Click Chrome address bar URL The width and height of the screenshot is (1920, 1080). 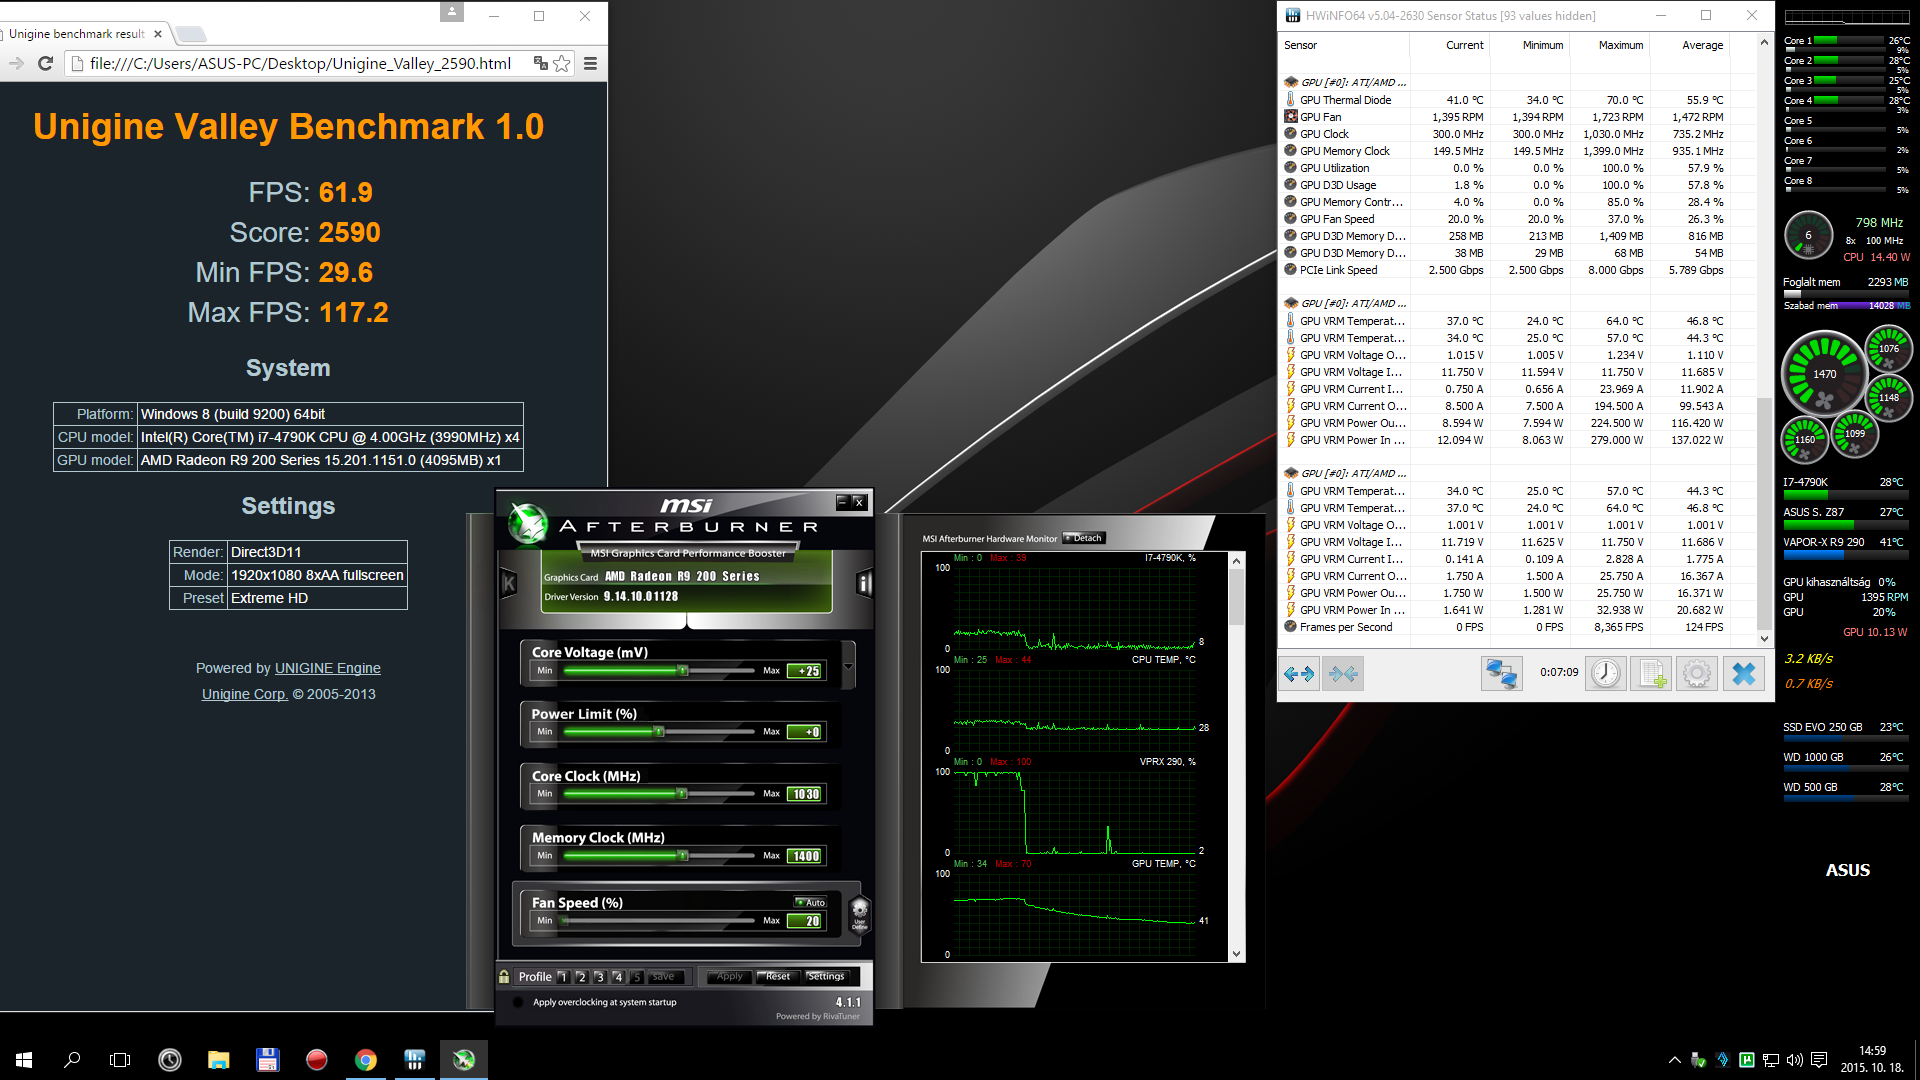(x=300, y=63)
